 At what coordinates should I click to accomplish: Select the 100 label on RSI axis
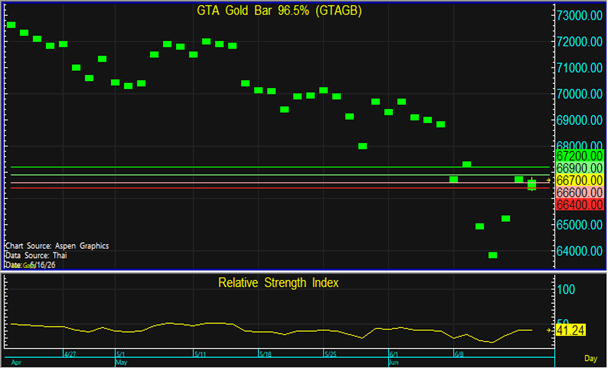pyautogui.click(x=566, y=290)
